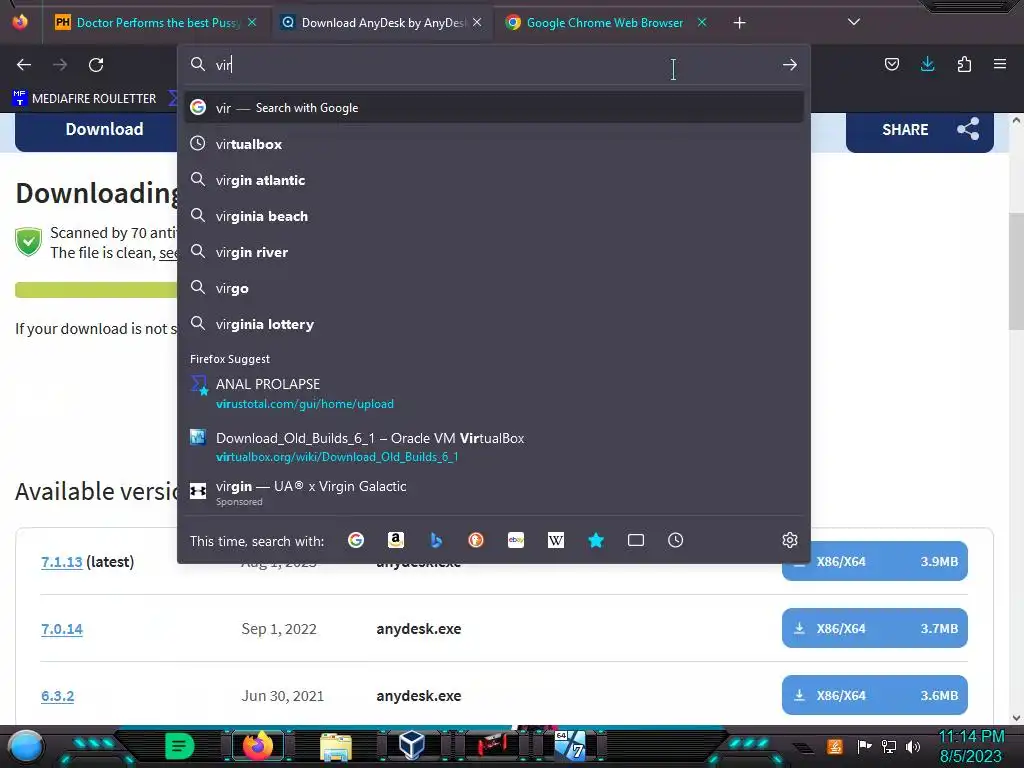Click the scrollbar up arrow
Screen dimensions: 1024x768
(1016, 120)
